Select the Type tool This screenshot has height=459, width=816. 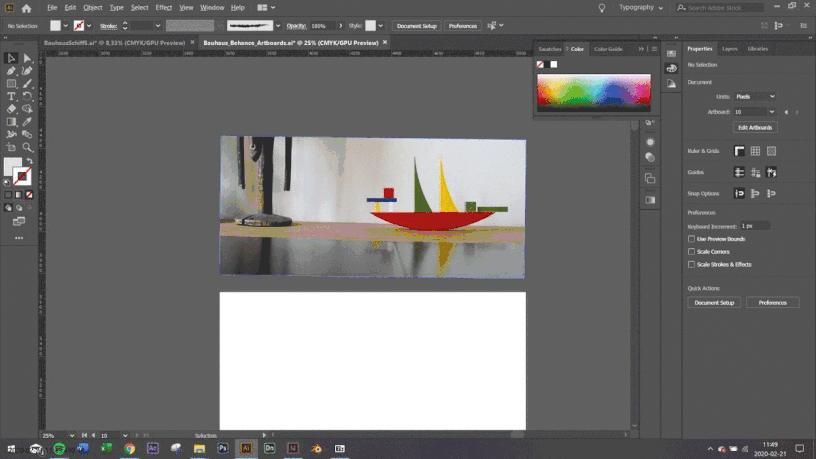[11, 96]
